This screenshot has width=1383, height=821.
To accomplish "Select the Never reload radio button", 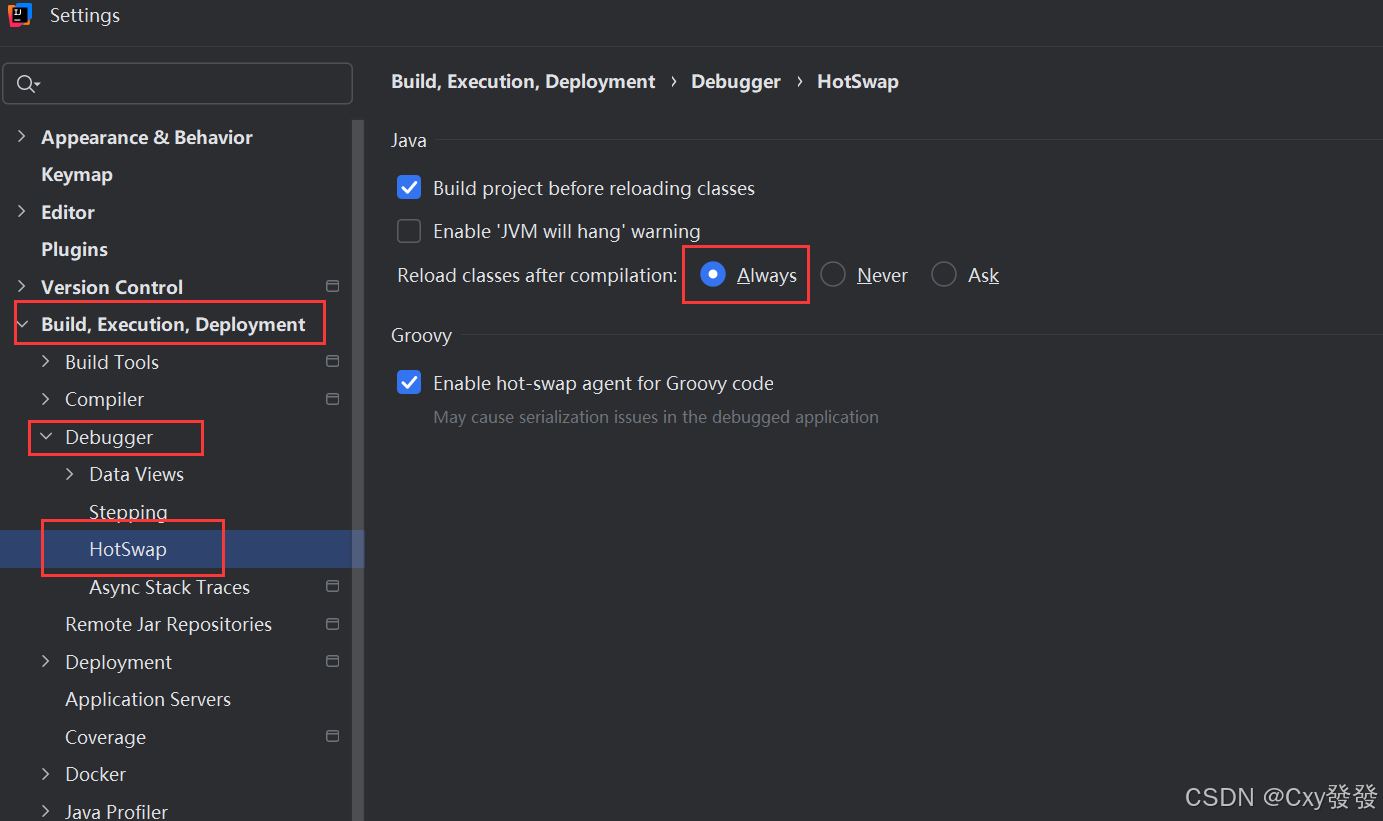I will click(x=833, y=274).
